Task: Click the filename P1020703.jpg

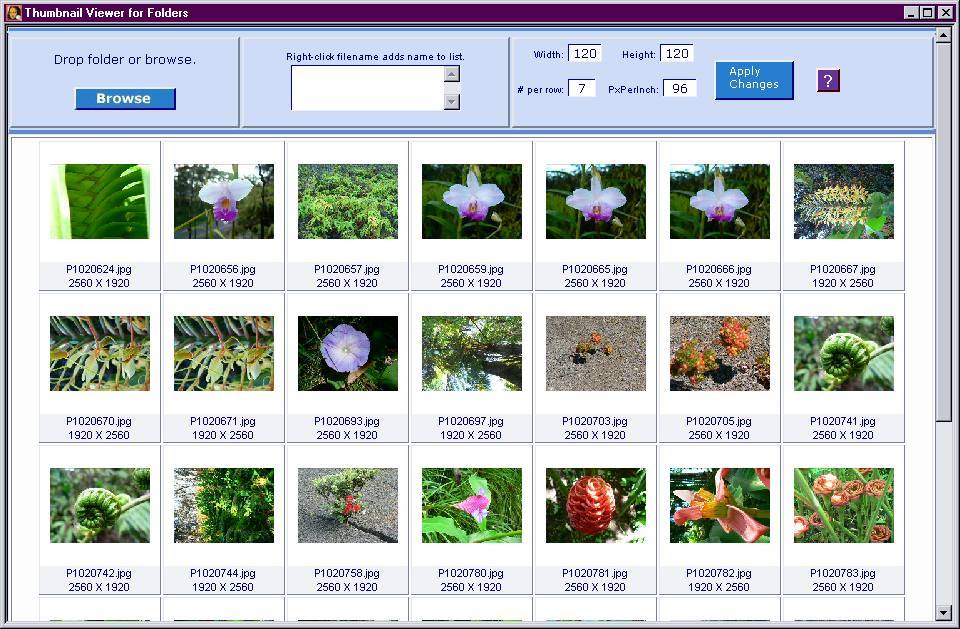Action: click(595, 421)
